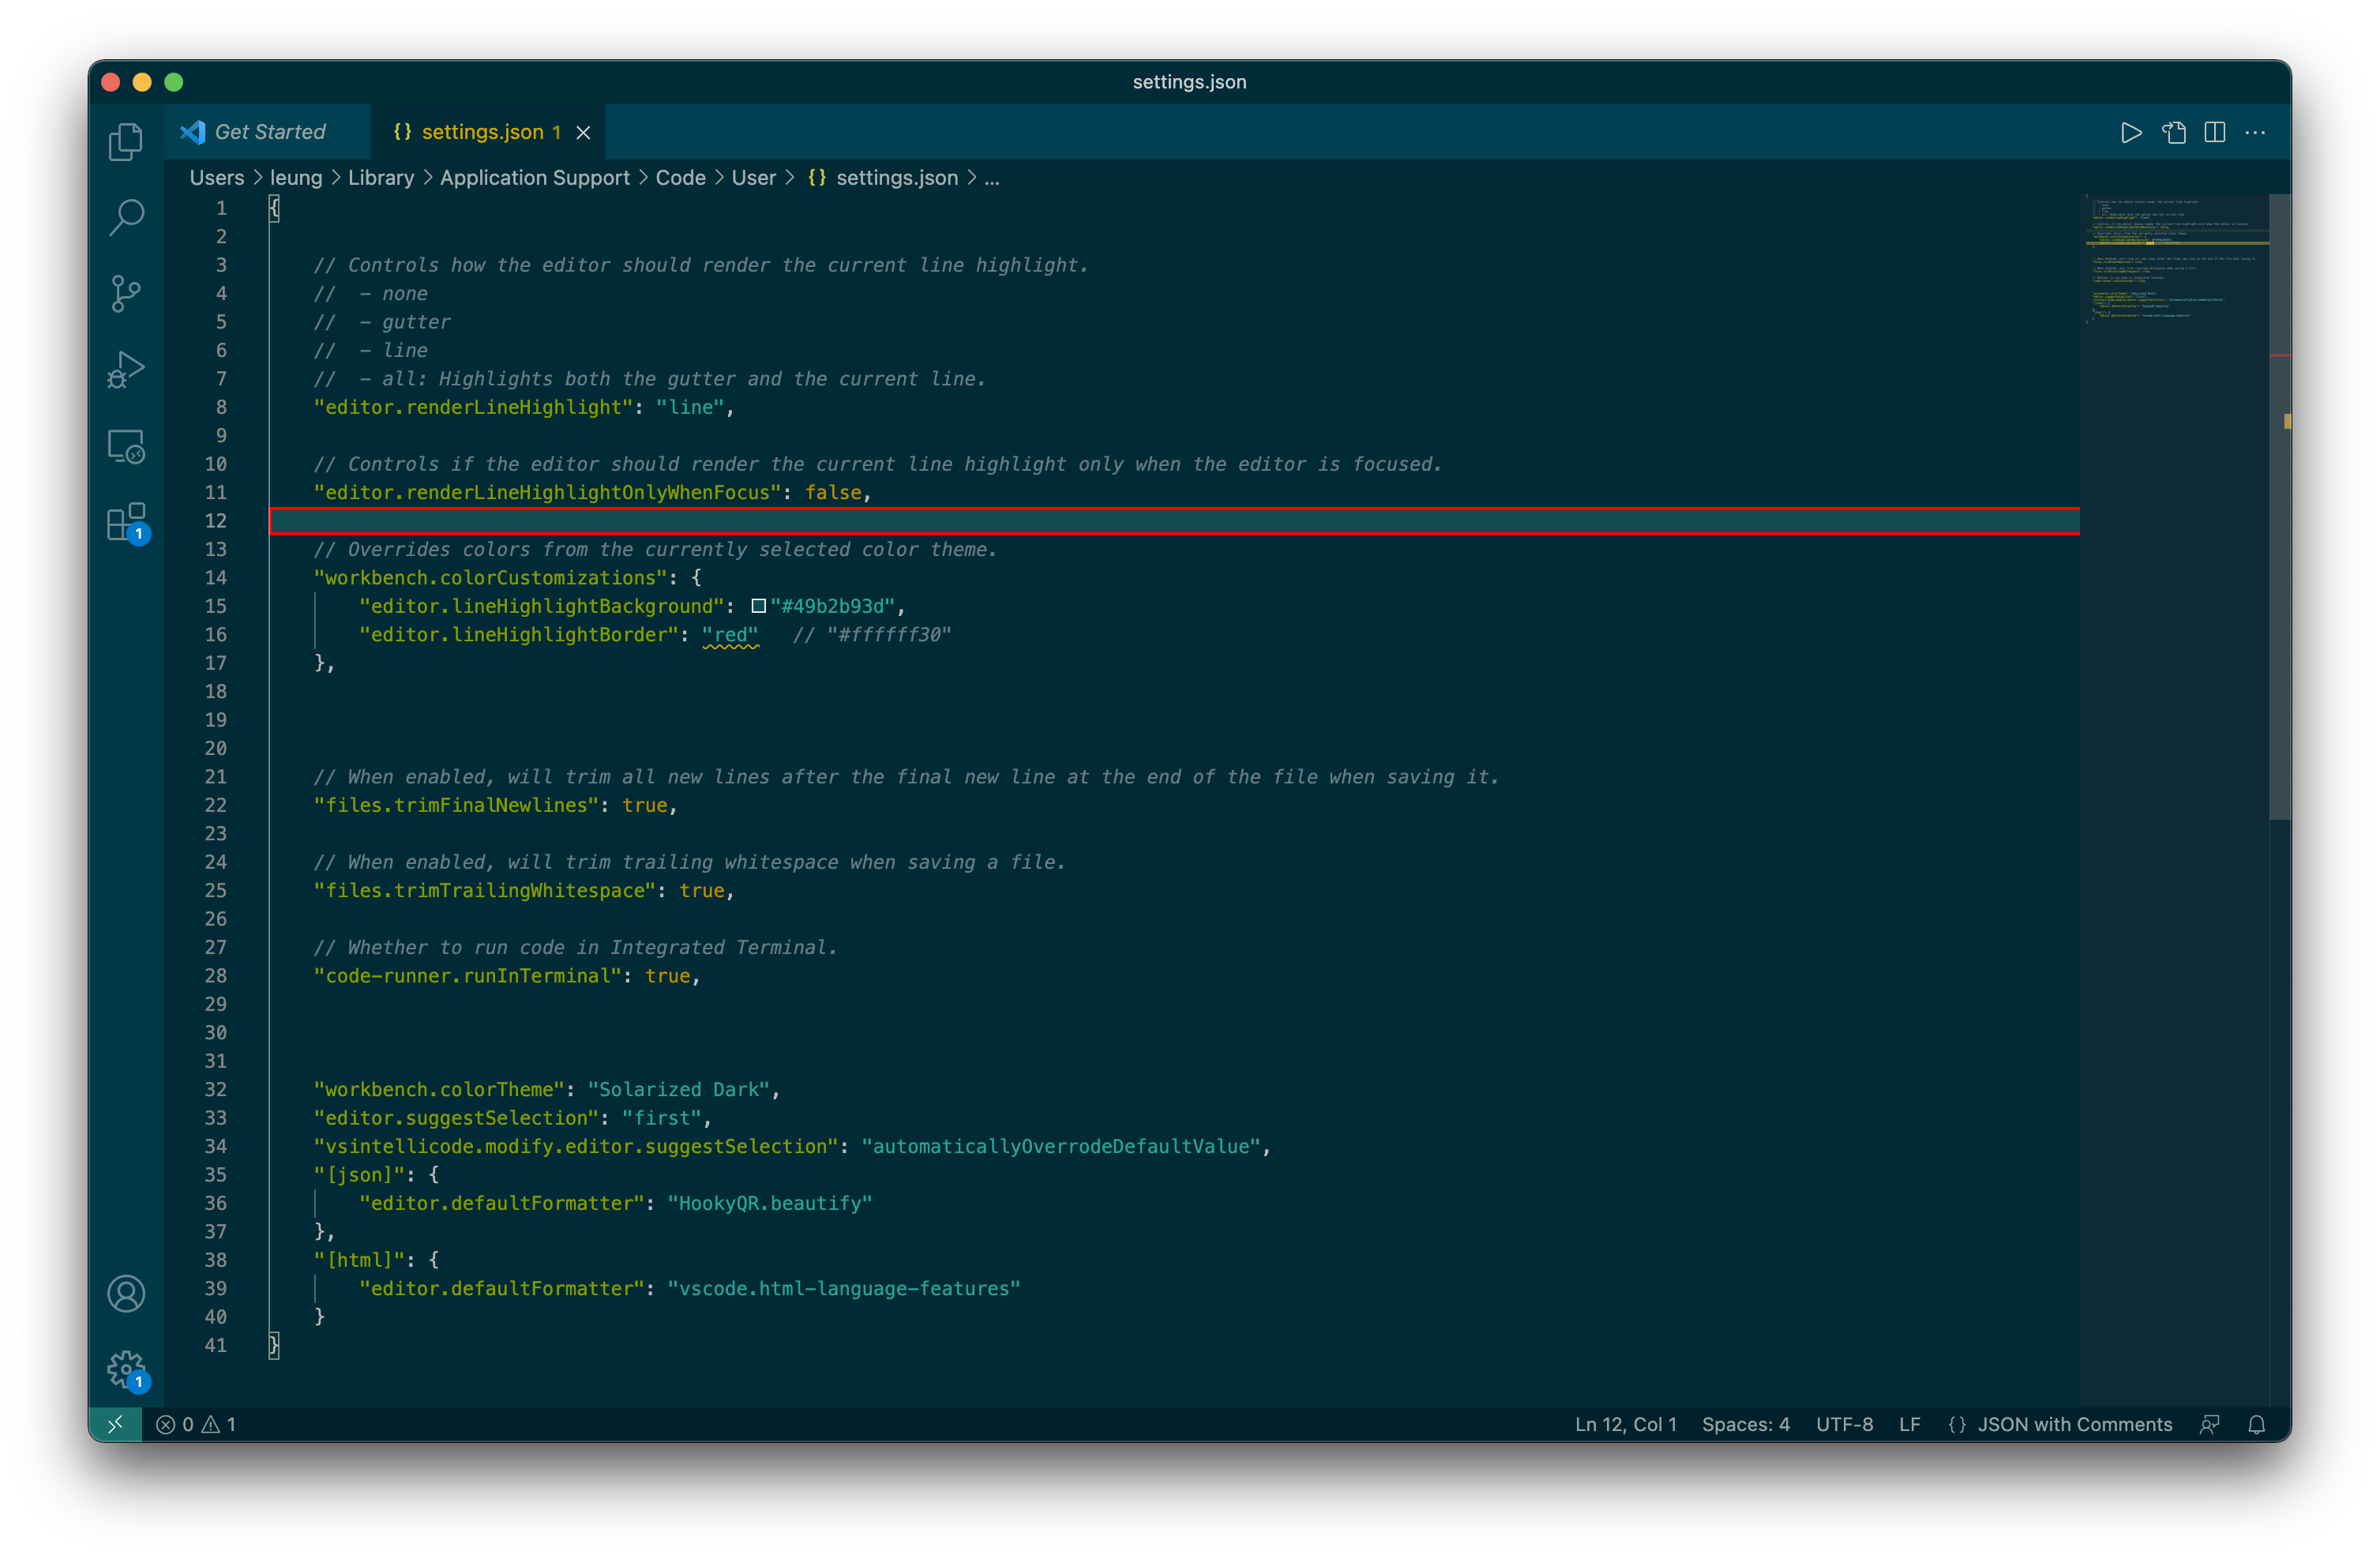Open the Source Control panel
Image resolution: width=2380 pixels, height=1559 pixels.
[127, 293]
